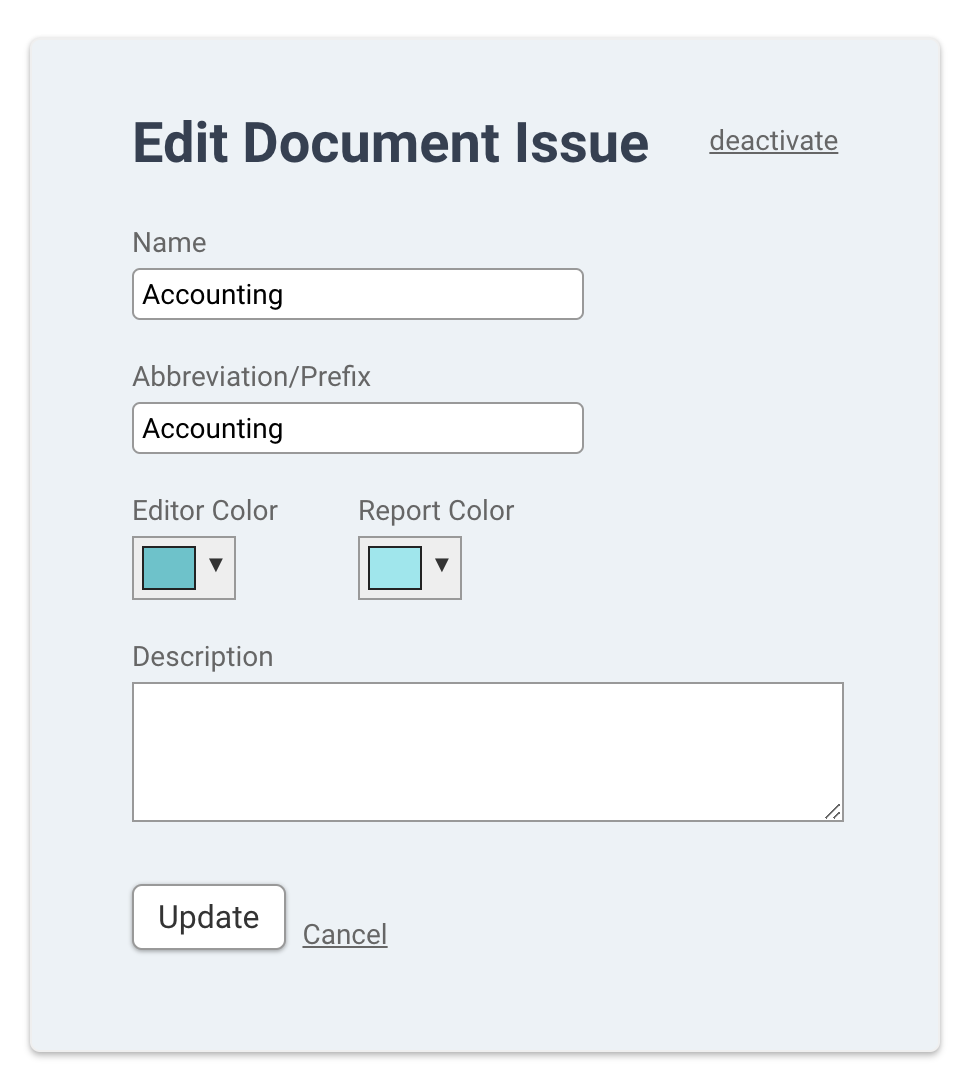Click the Edit Document Issue heading
The height and width of the screenshot is (1084, 976).
click(x=391, y=143)
